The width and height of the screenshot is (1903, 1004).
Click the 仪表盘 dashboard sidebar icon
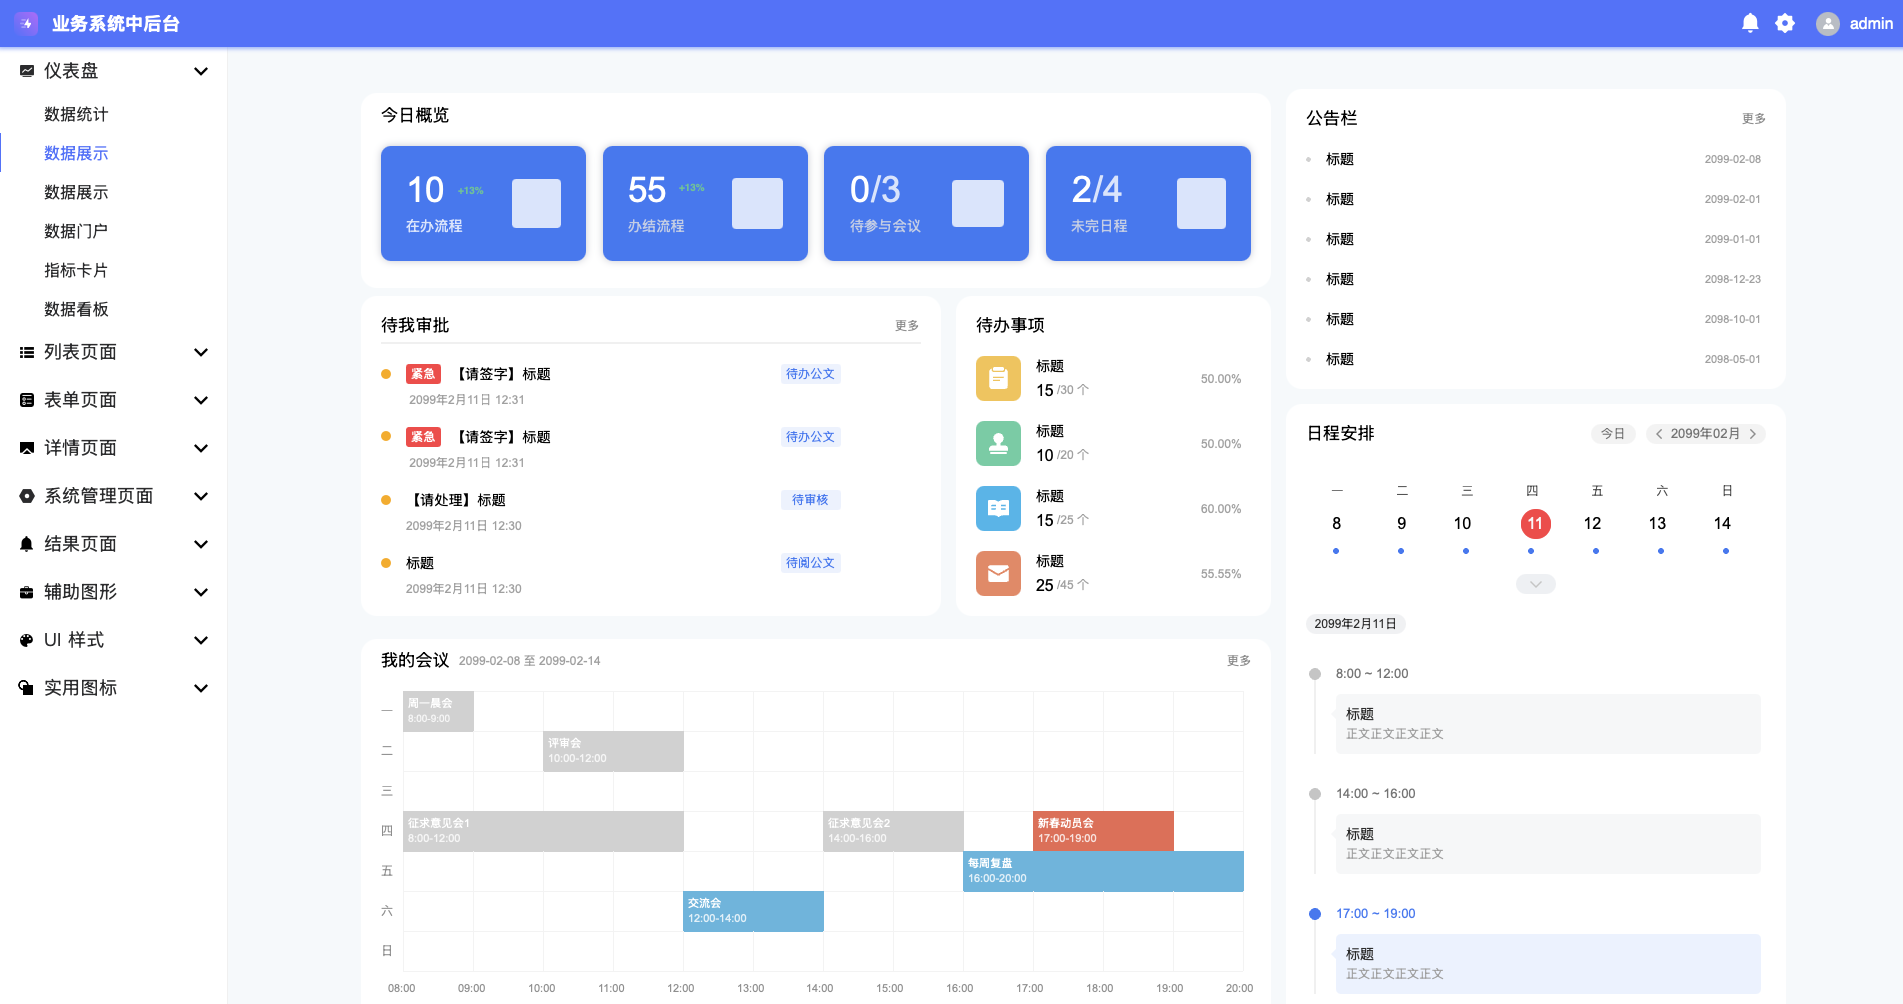[x=27, y=71]
